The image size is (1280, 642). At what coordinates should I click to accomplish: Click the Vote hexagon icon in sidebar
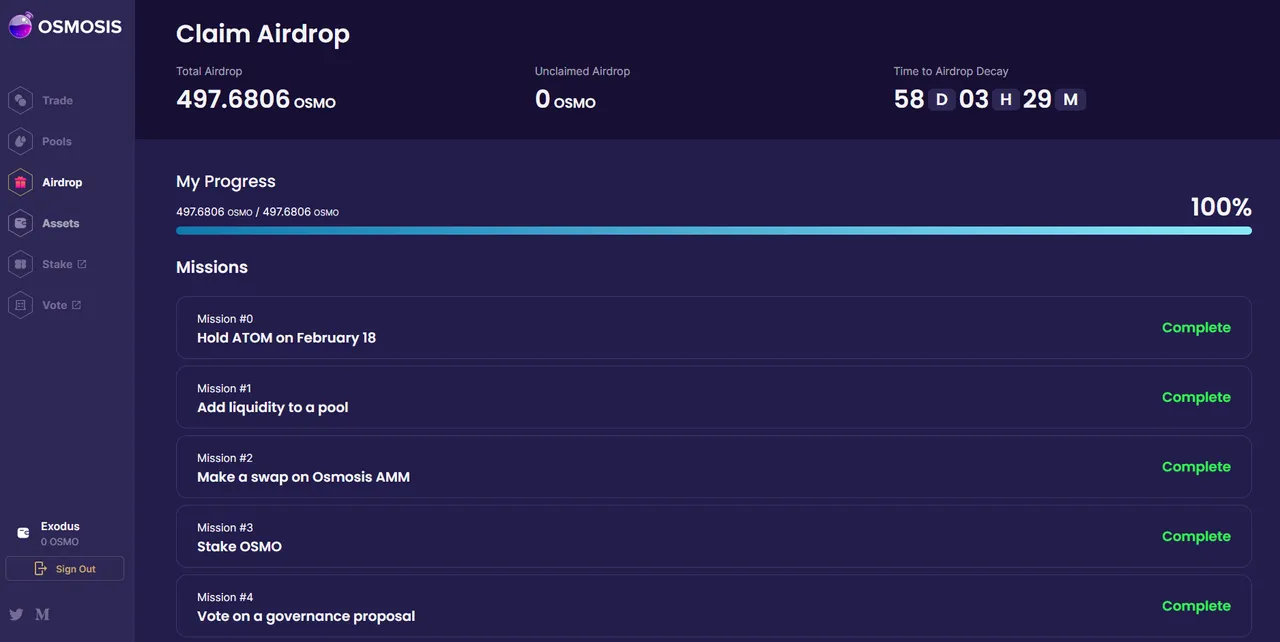(20, 305)
